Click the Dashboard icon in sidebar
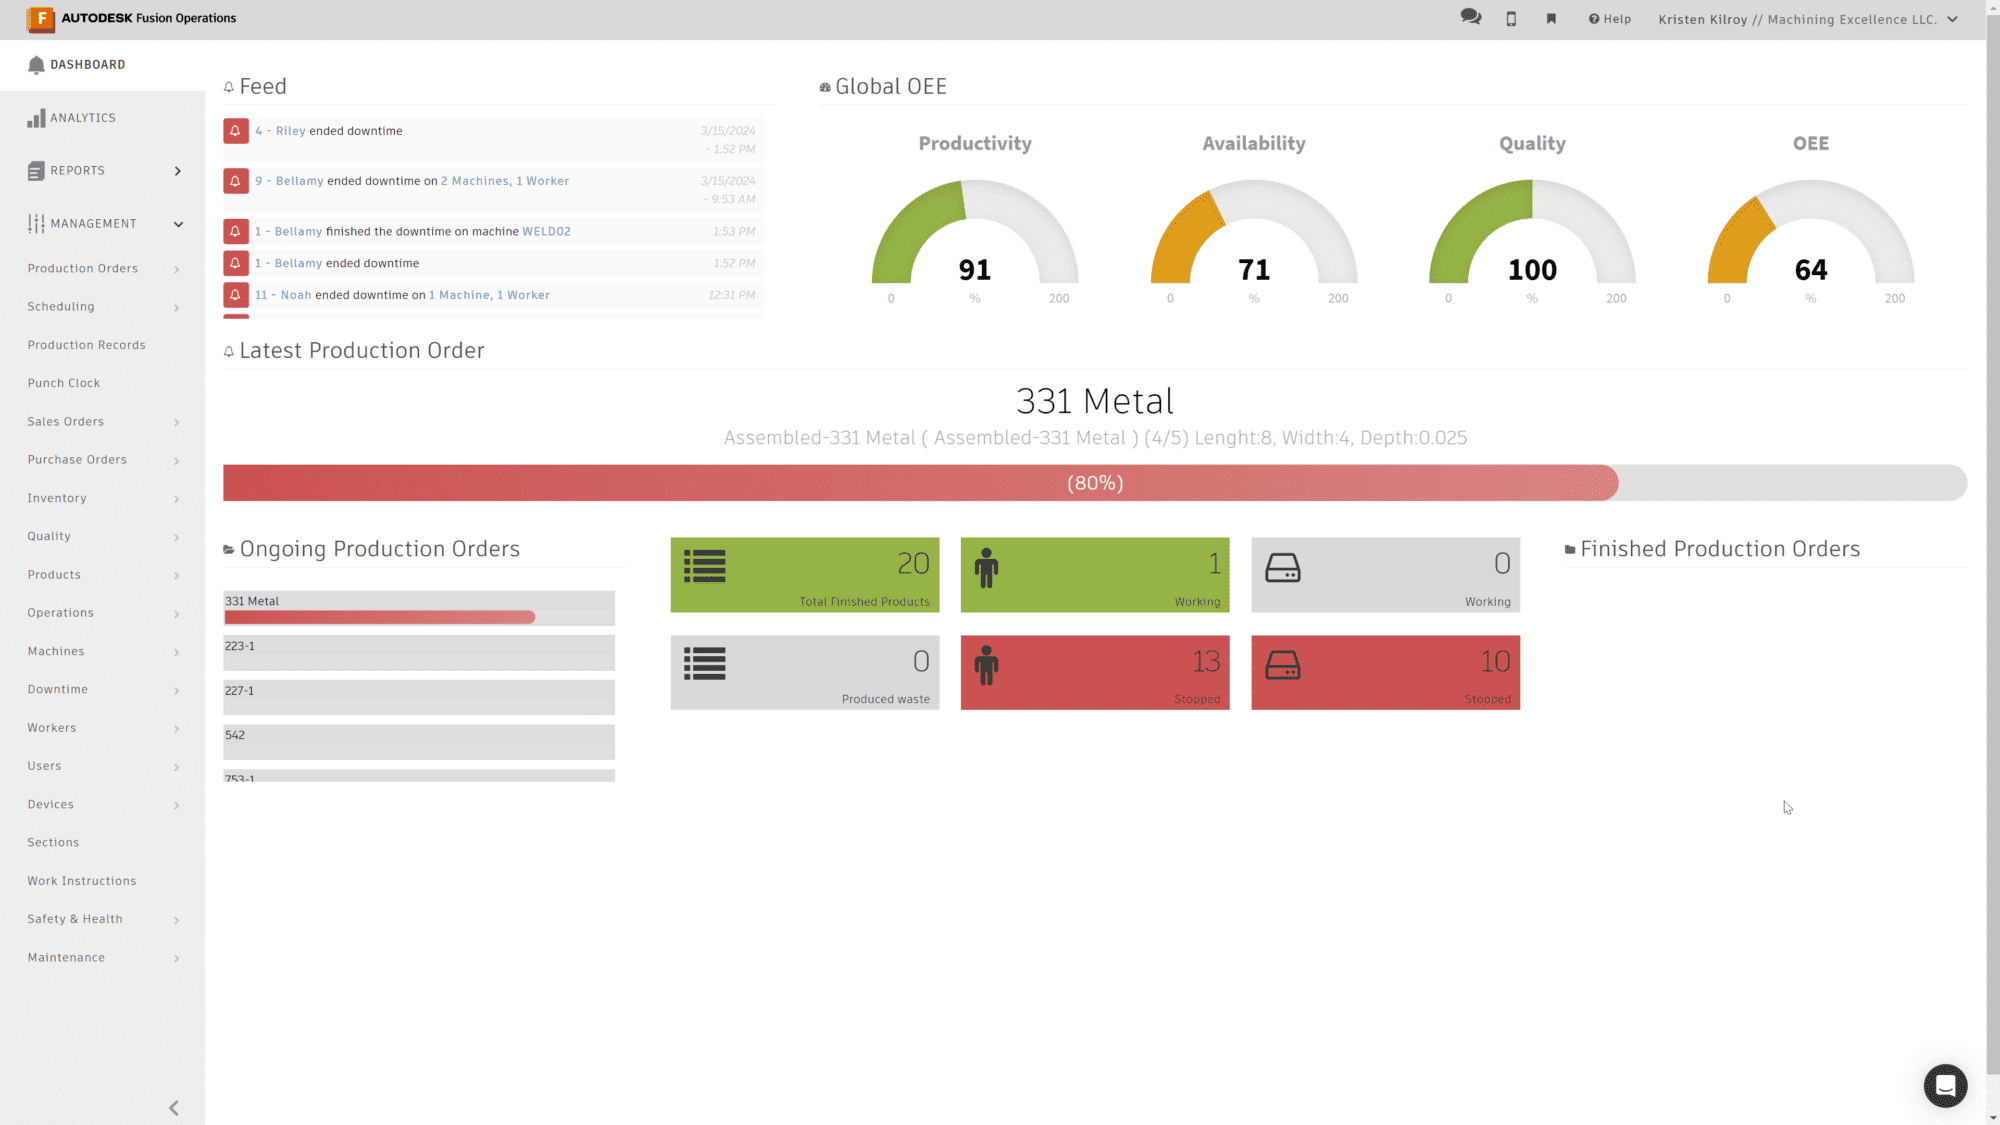Screen dimensions: 2000x1125 coord(36,65)
